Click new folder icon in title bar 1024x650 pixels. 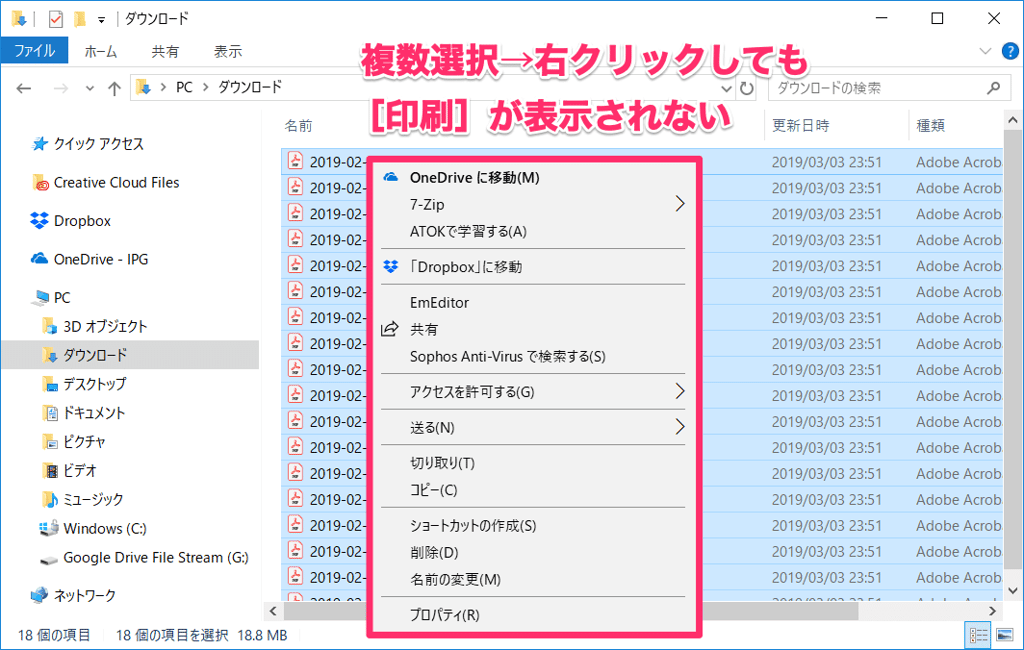(x=80, y=19)
